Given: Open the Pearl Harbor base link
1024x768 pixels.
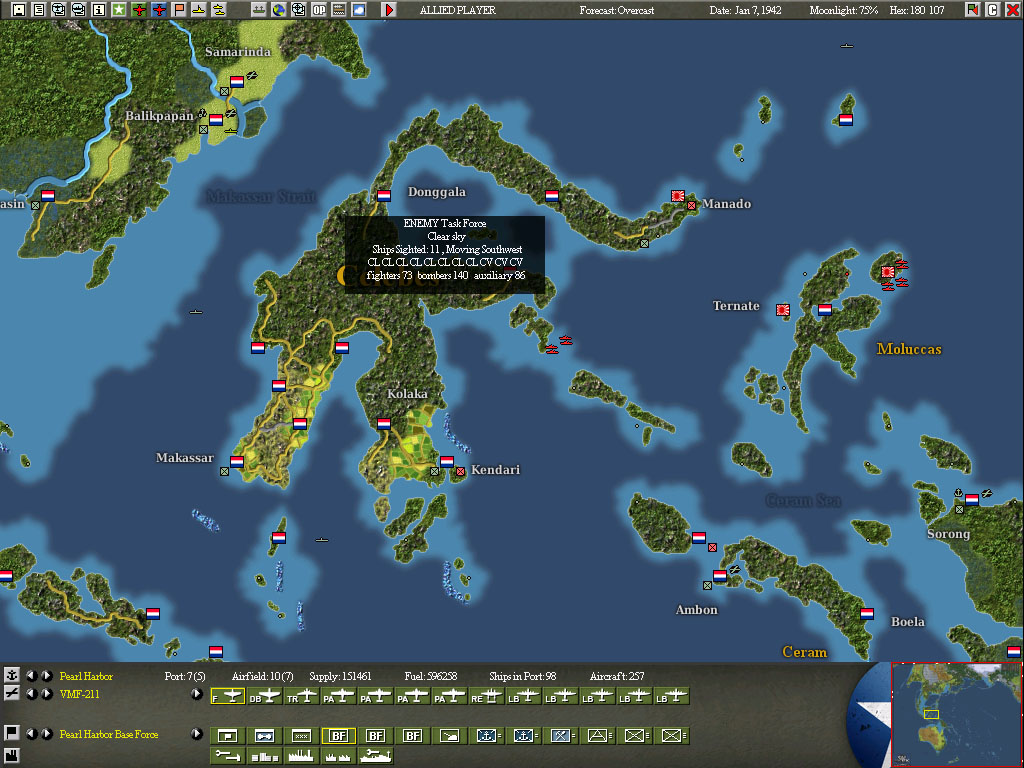Looking at the screenshot, I should (x=86, y=676).
